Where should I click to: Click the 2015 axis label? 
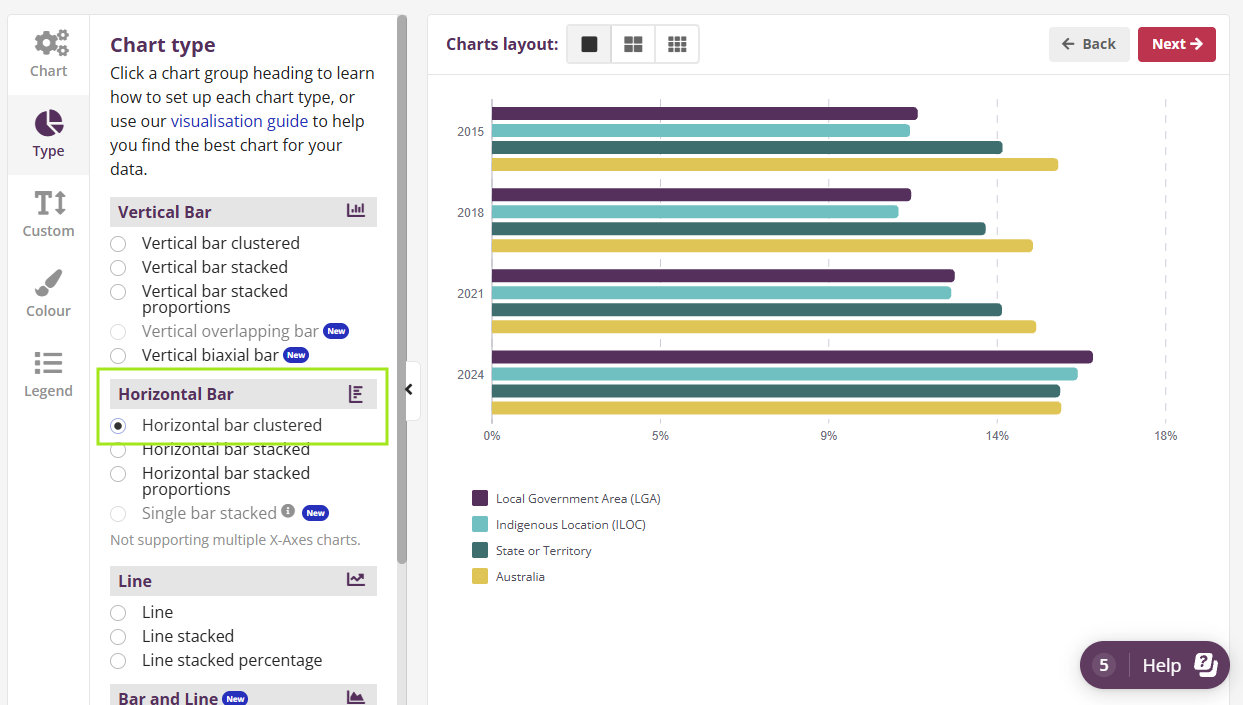pos(470,132)
